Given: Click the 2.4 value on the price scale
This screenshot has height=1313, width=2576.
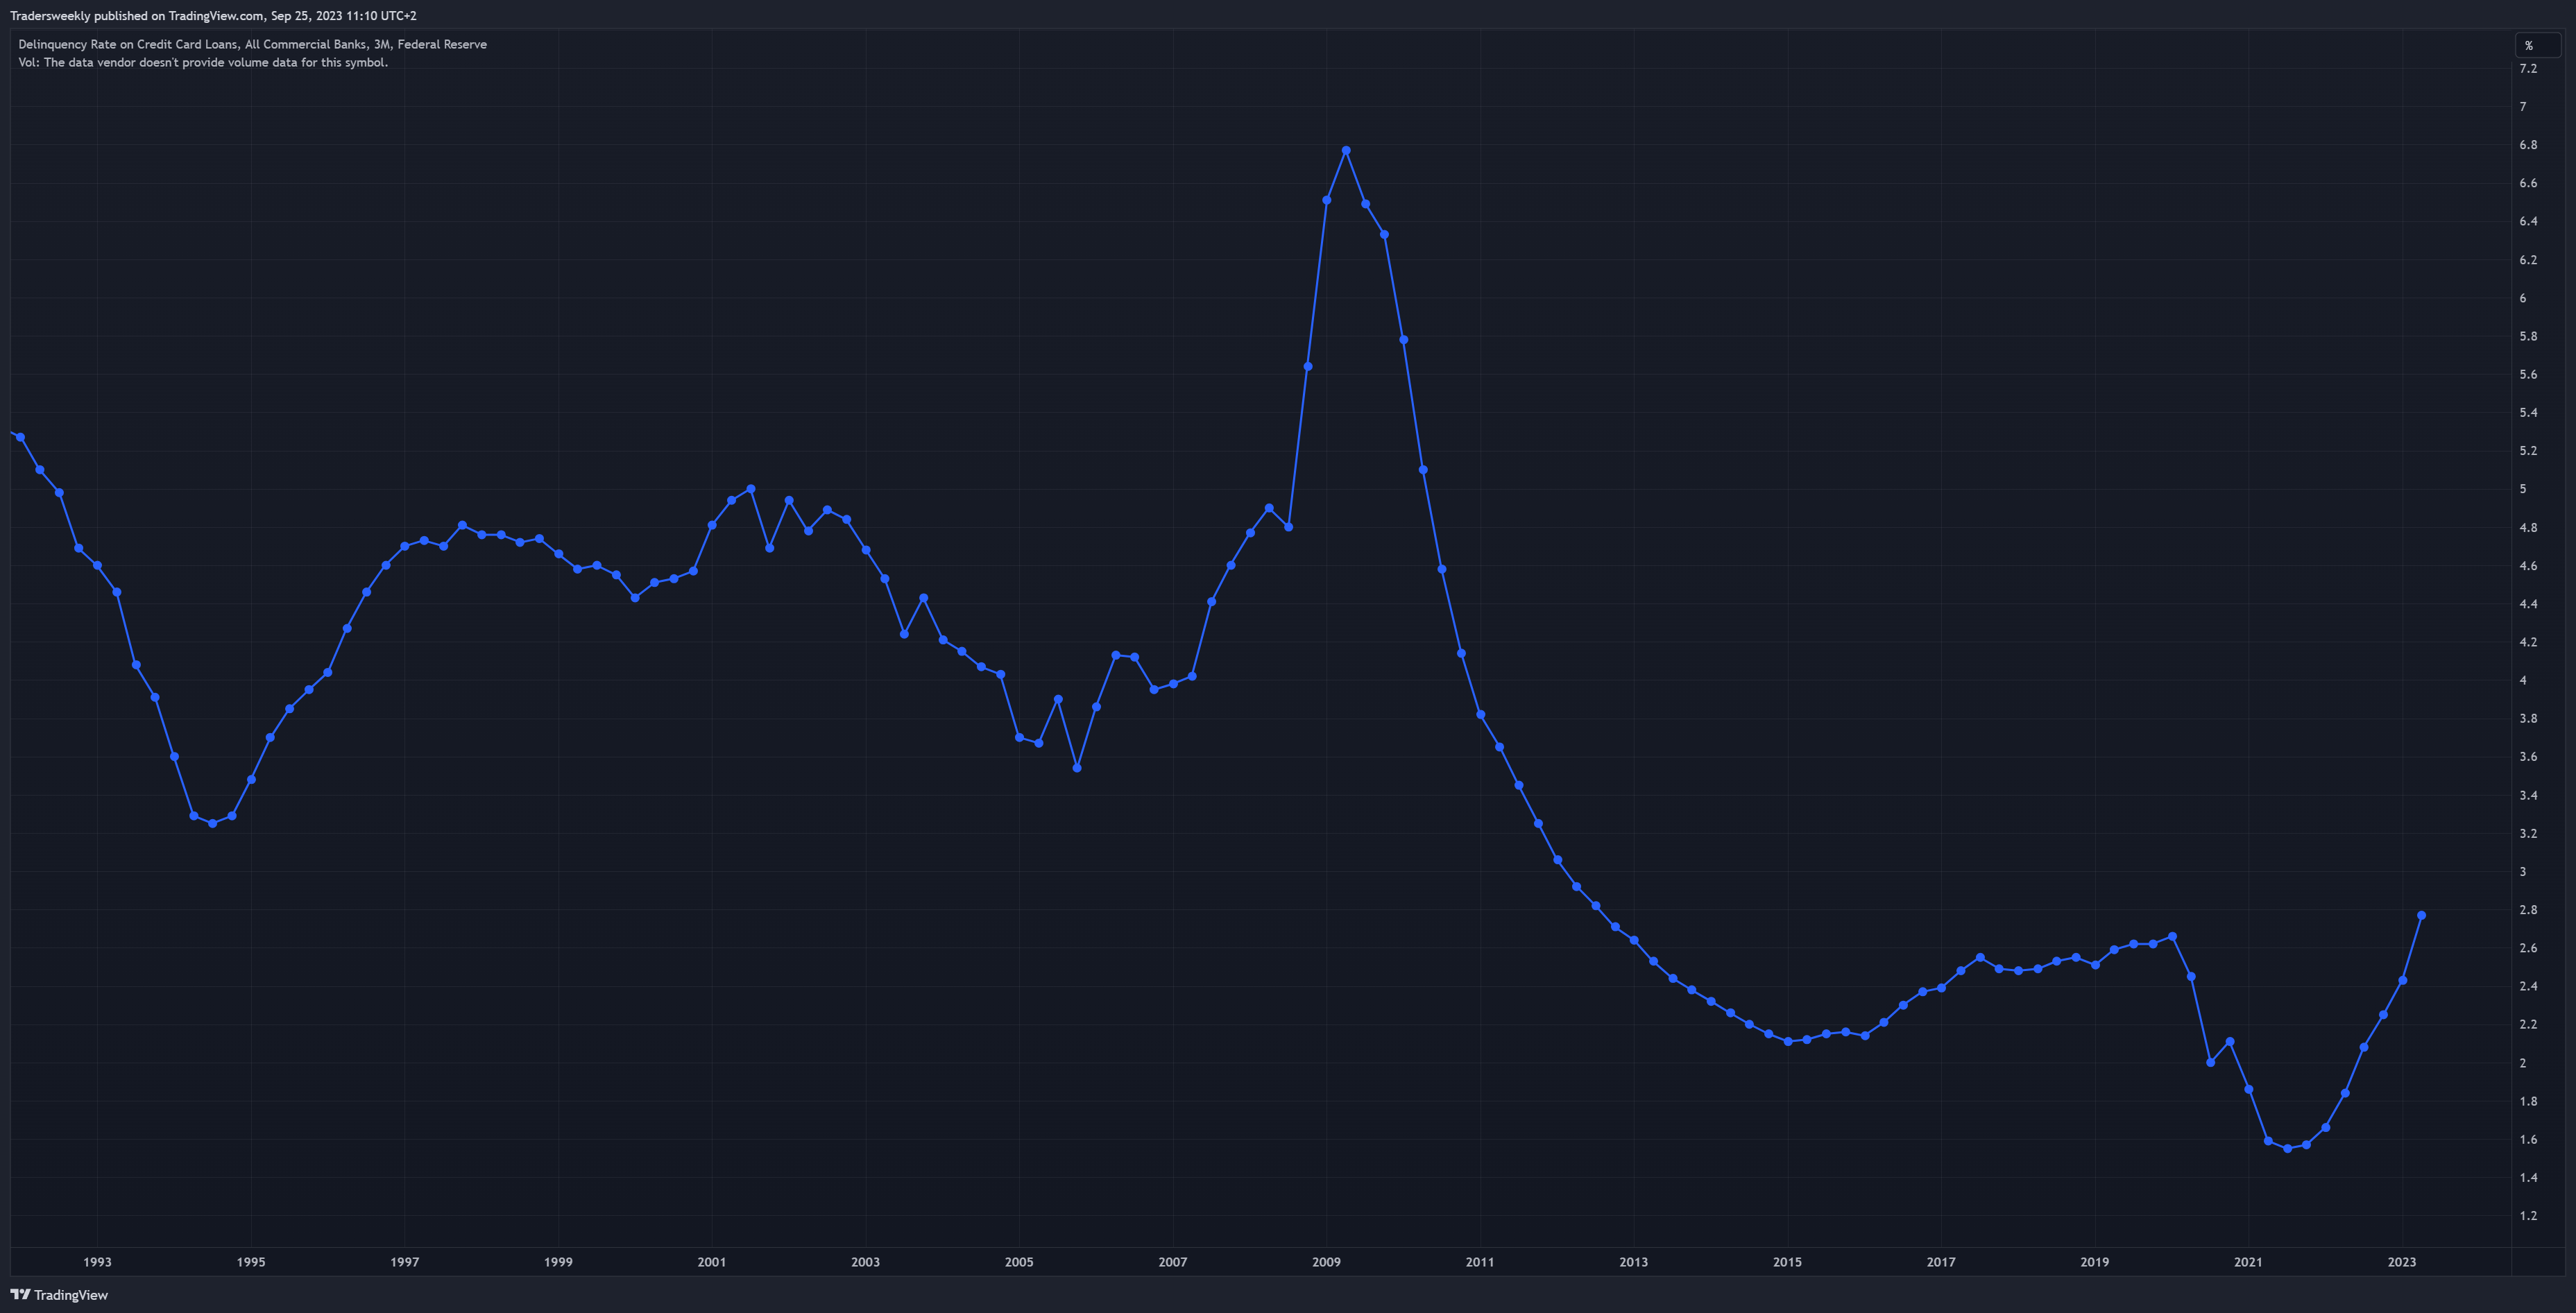Looking at the screenshot, I should point(2528,987).
